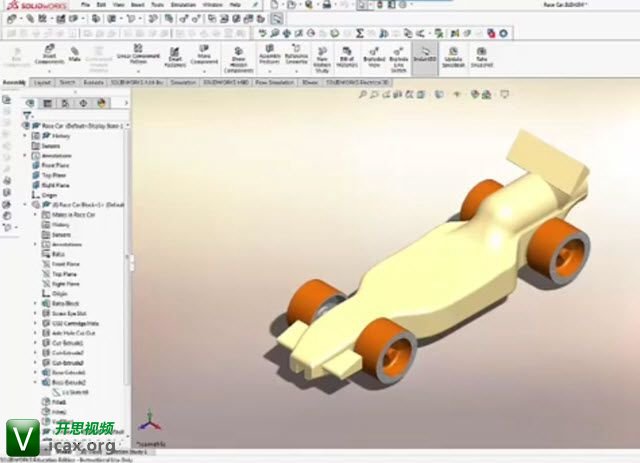Open dropdown under Move Component
Screen dimensions: 640x463
coord(204,71)
